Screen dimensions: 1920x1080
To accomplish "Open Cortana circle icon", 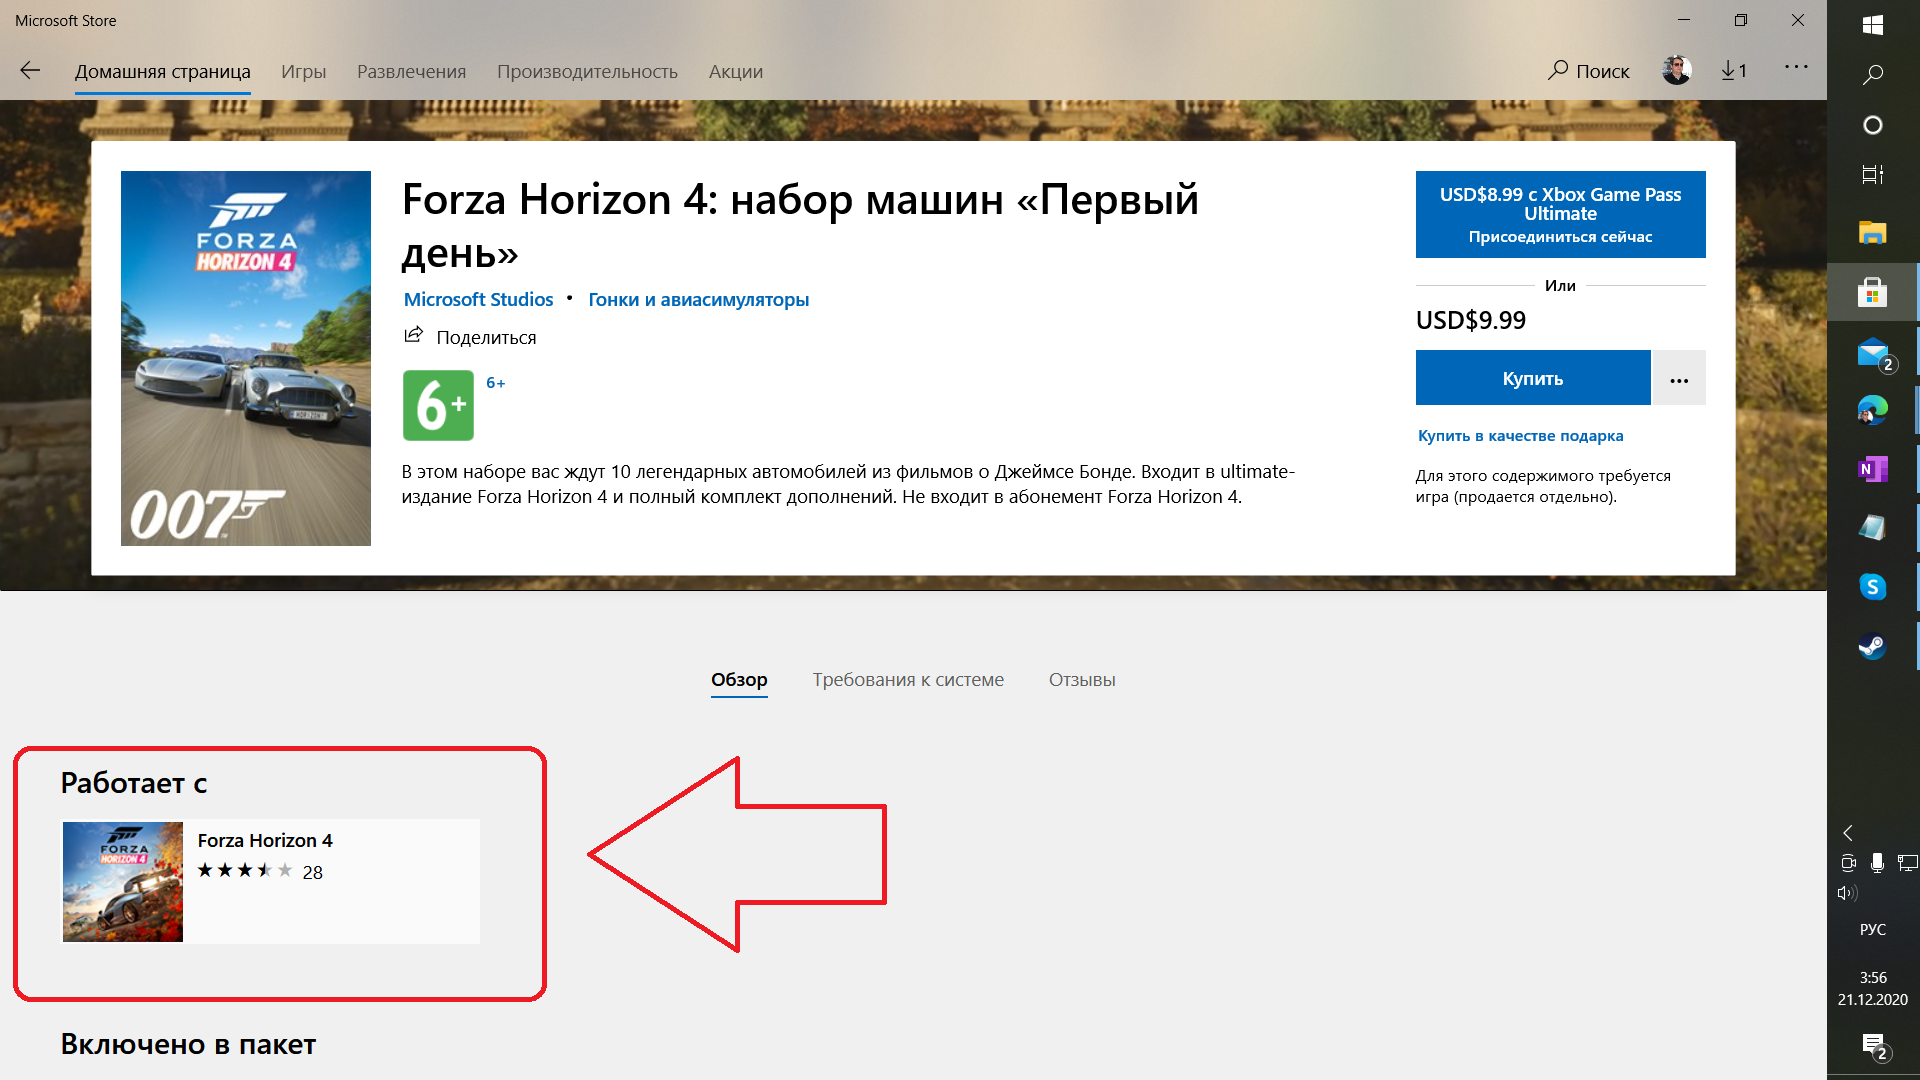I will coord(1873,125).
